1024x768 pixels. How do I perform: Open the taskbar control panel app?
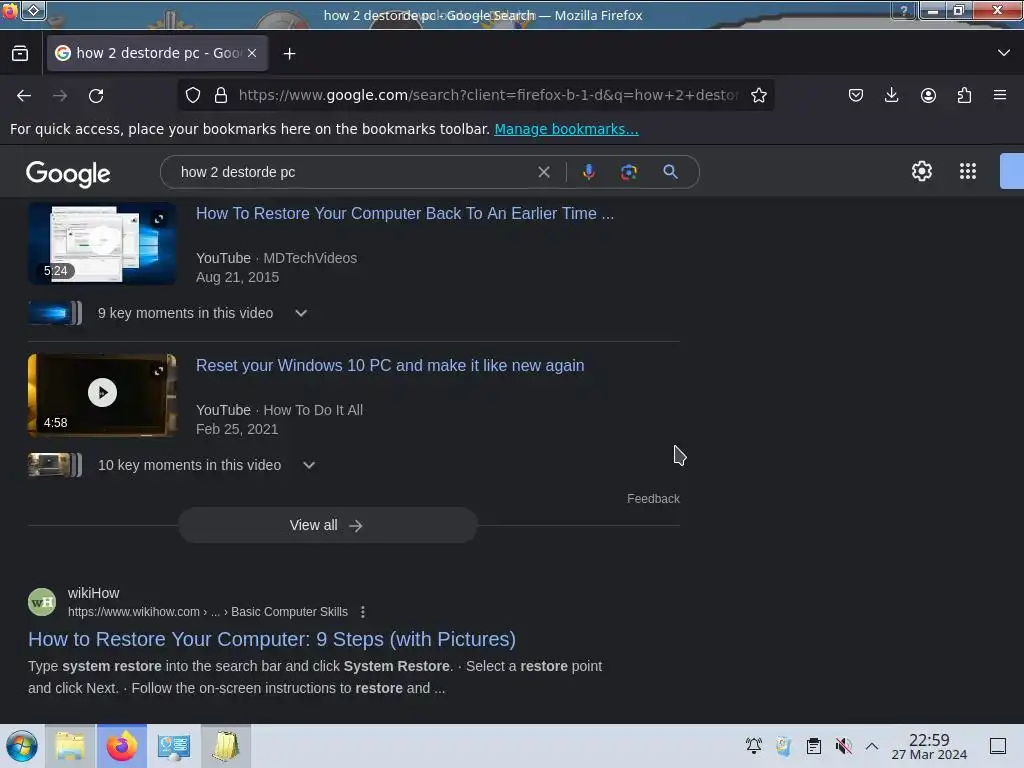[x=174, y=746]
